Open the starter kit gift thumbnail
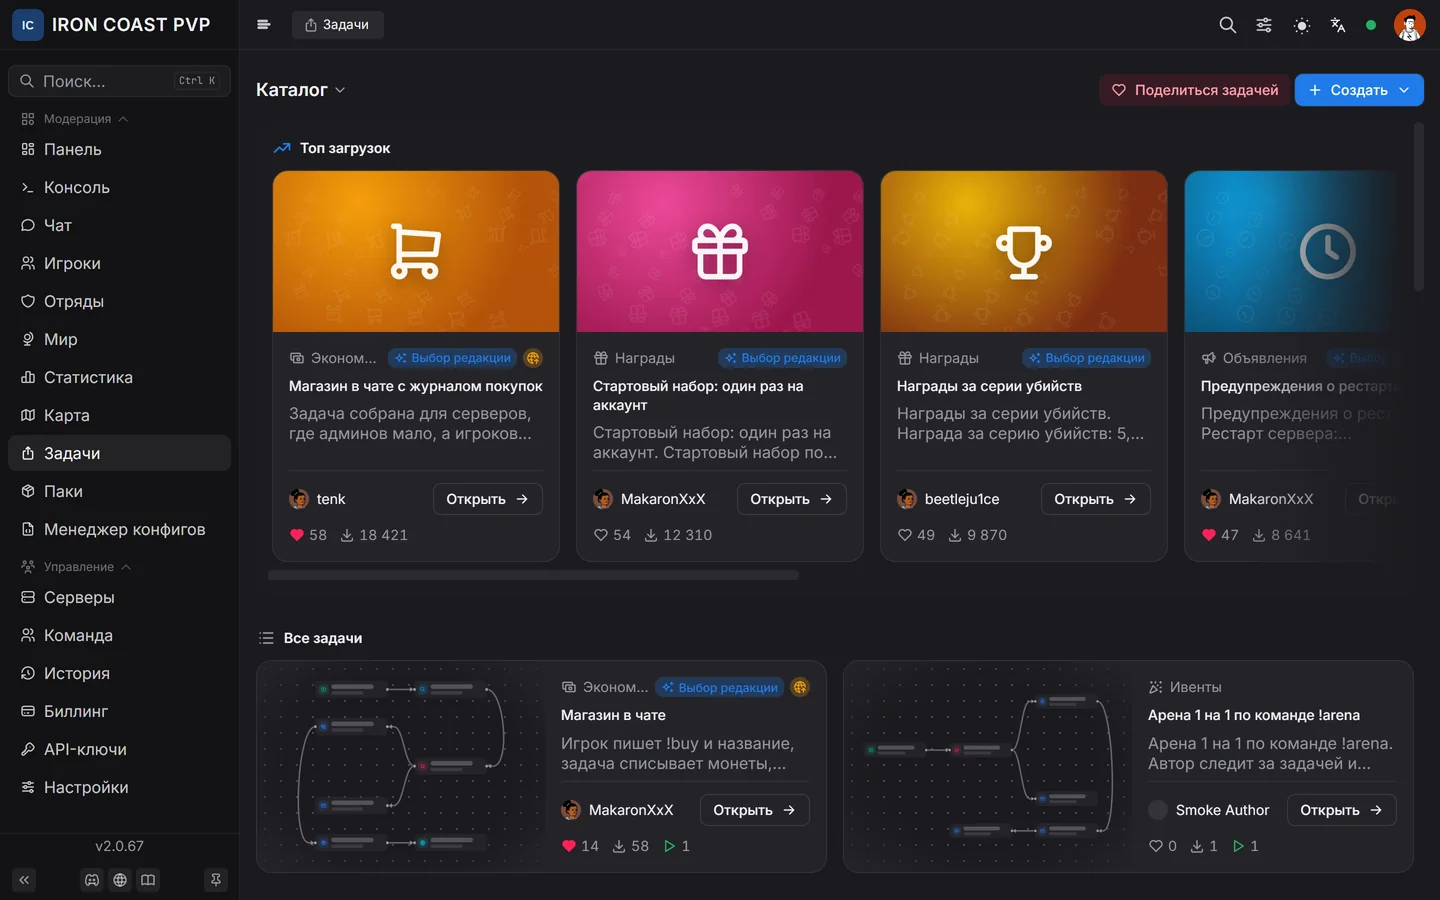Image resolution: width=1440 pixels, height=900 pixels. pos(720,251)
